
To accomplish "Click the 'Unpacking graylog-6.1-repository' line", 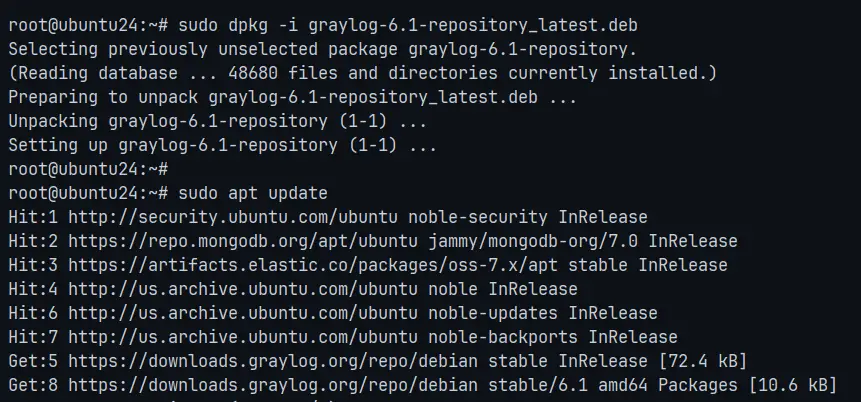I will pyautogui.click(x=217, y=121).
